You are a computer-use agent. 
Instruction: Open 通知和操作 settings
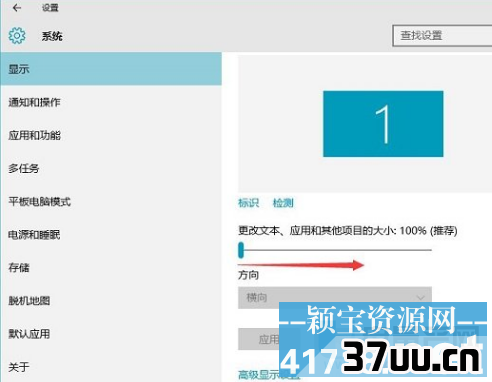111,102
